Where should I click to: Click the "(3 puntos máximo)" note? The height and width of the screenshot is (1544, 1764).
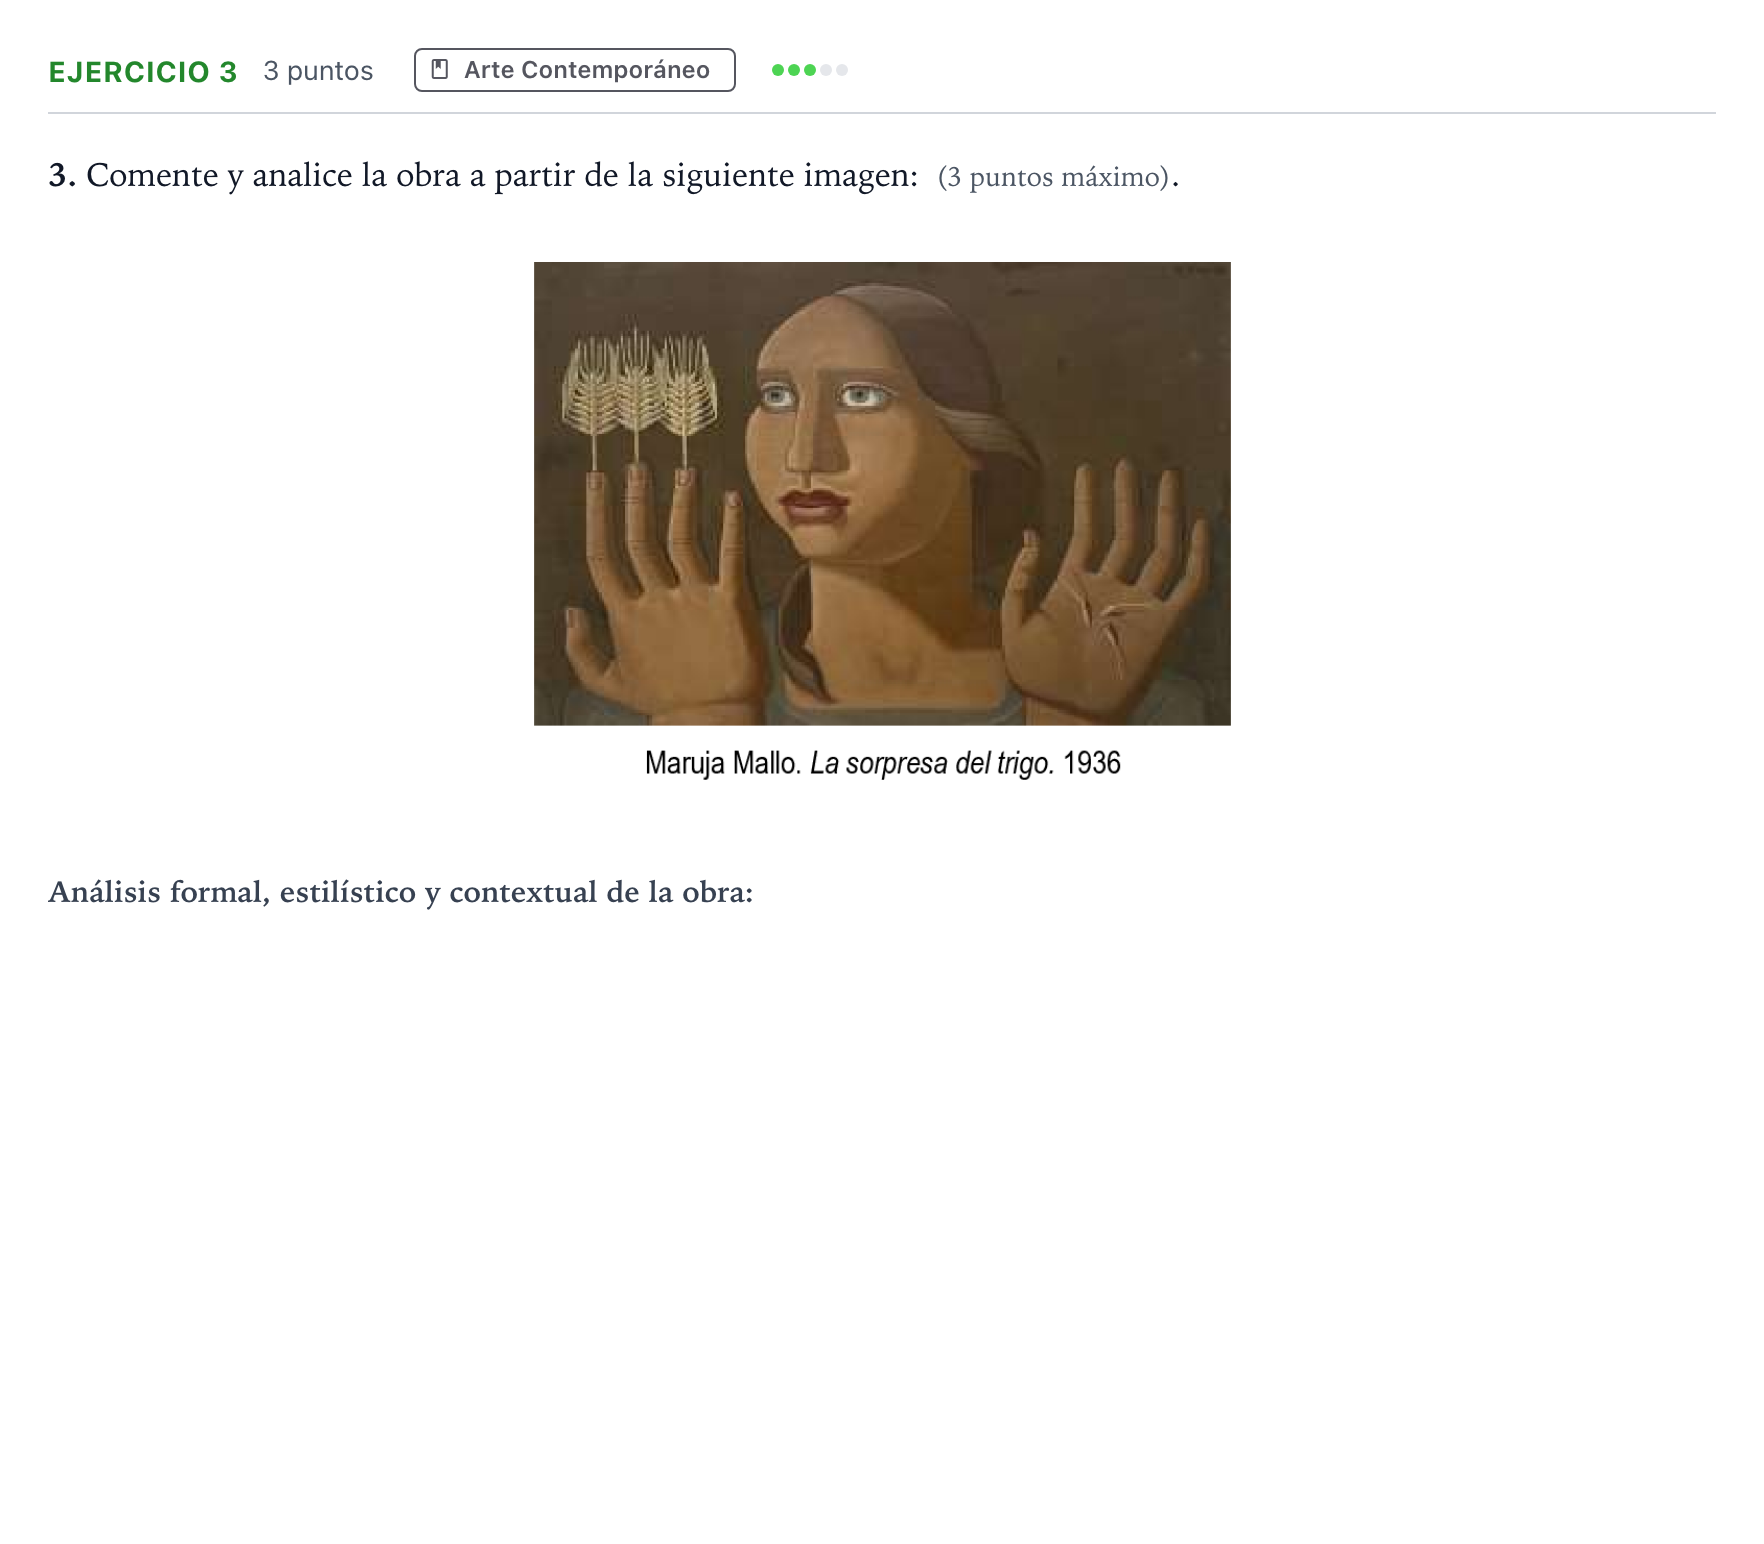pyautogui.click(x=1054, y=177)
